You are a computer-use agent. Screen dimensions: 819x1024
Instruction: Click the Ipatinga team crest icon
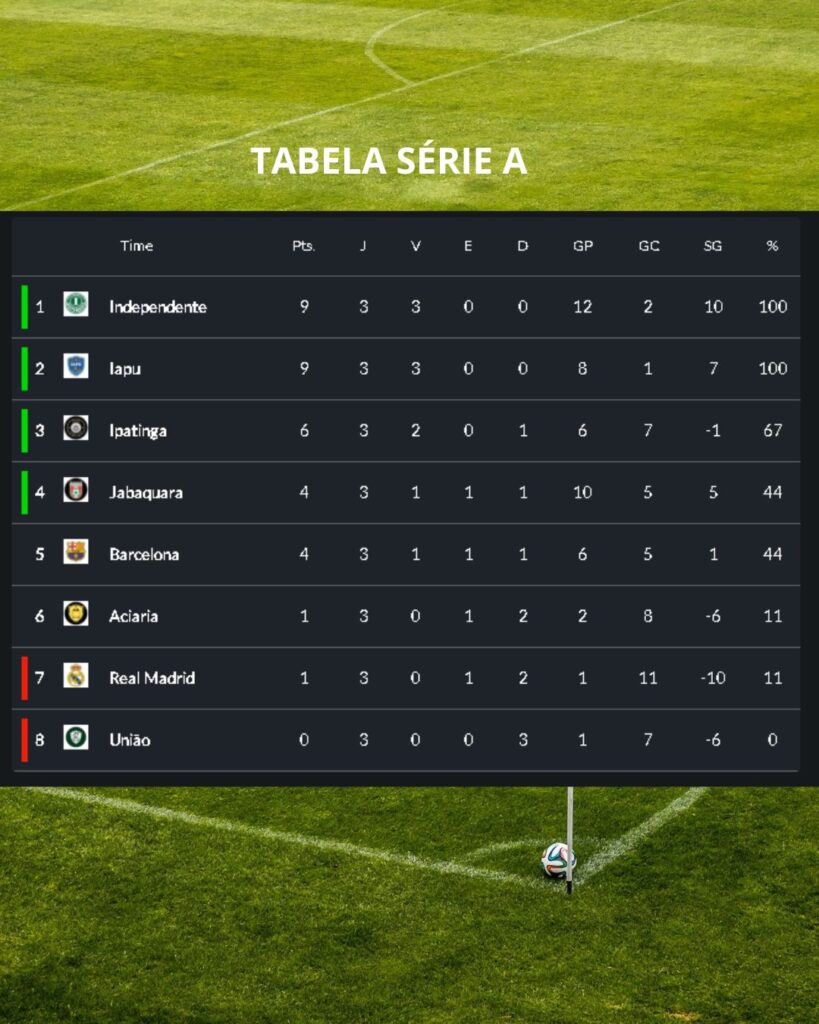pos(76,428)
